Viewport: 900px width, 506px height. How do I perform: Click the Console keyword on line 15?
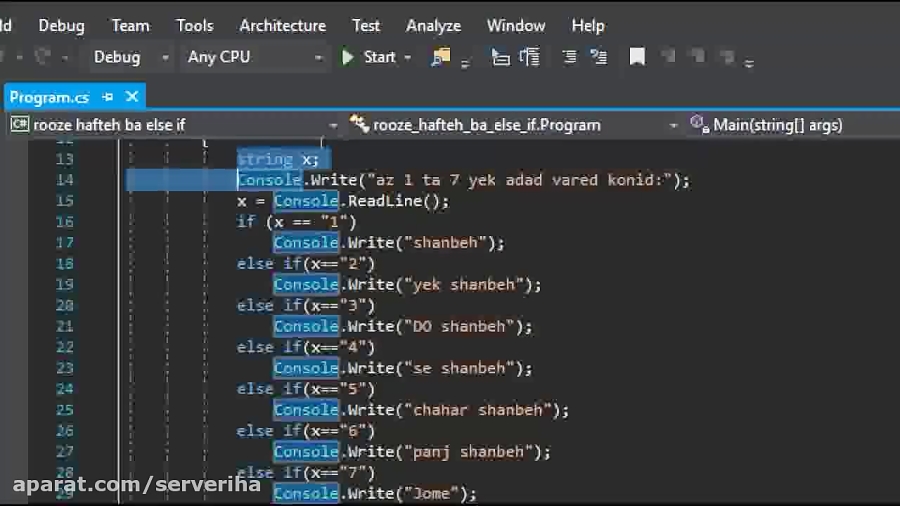click(306, 201)
